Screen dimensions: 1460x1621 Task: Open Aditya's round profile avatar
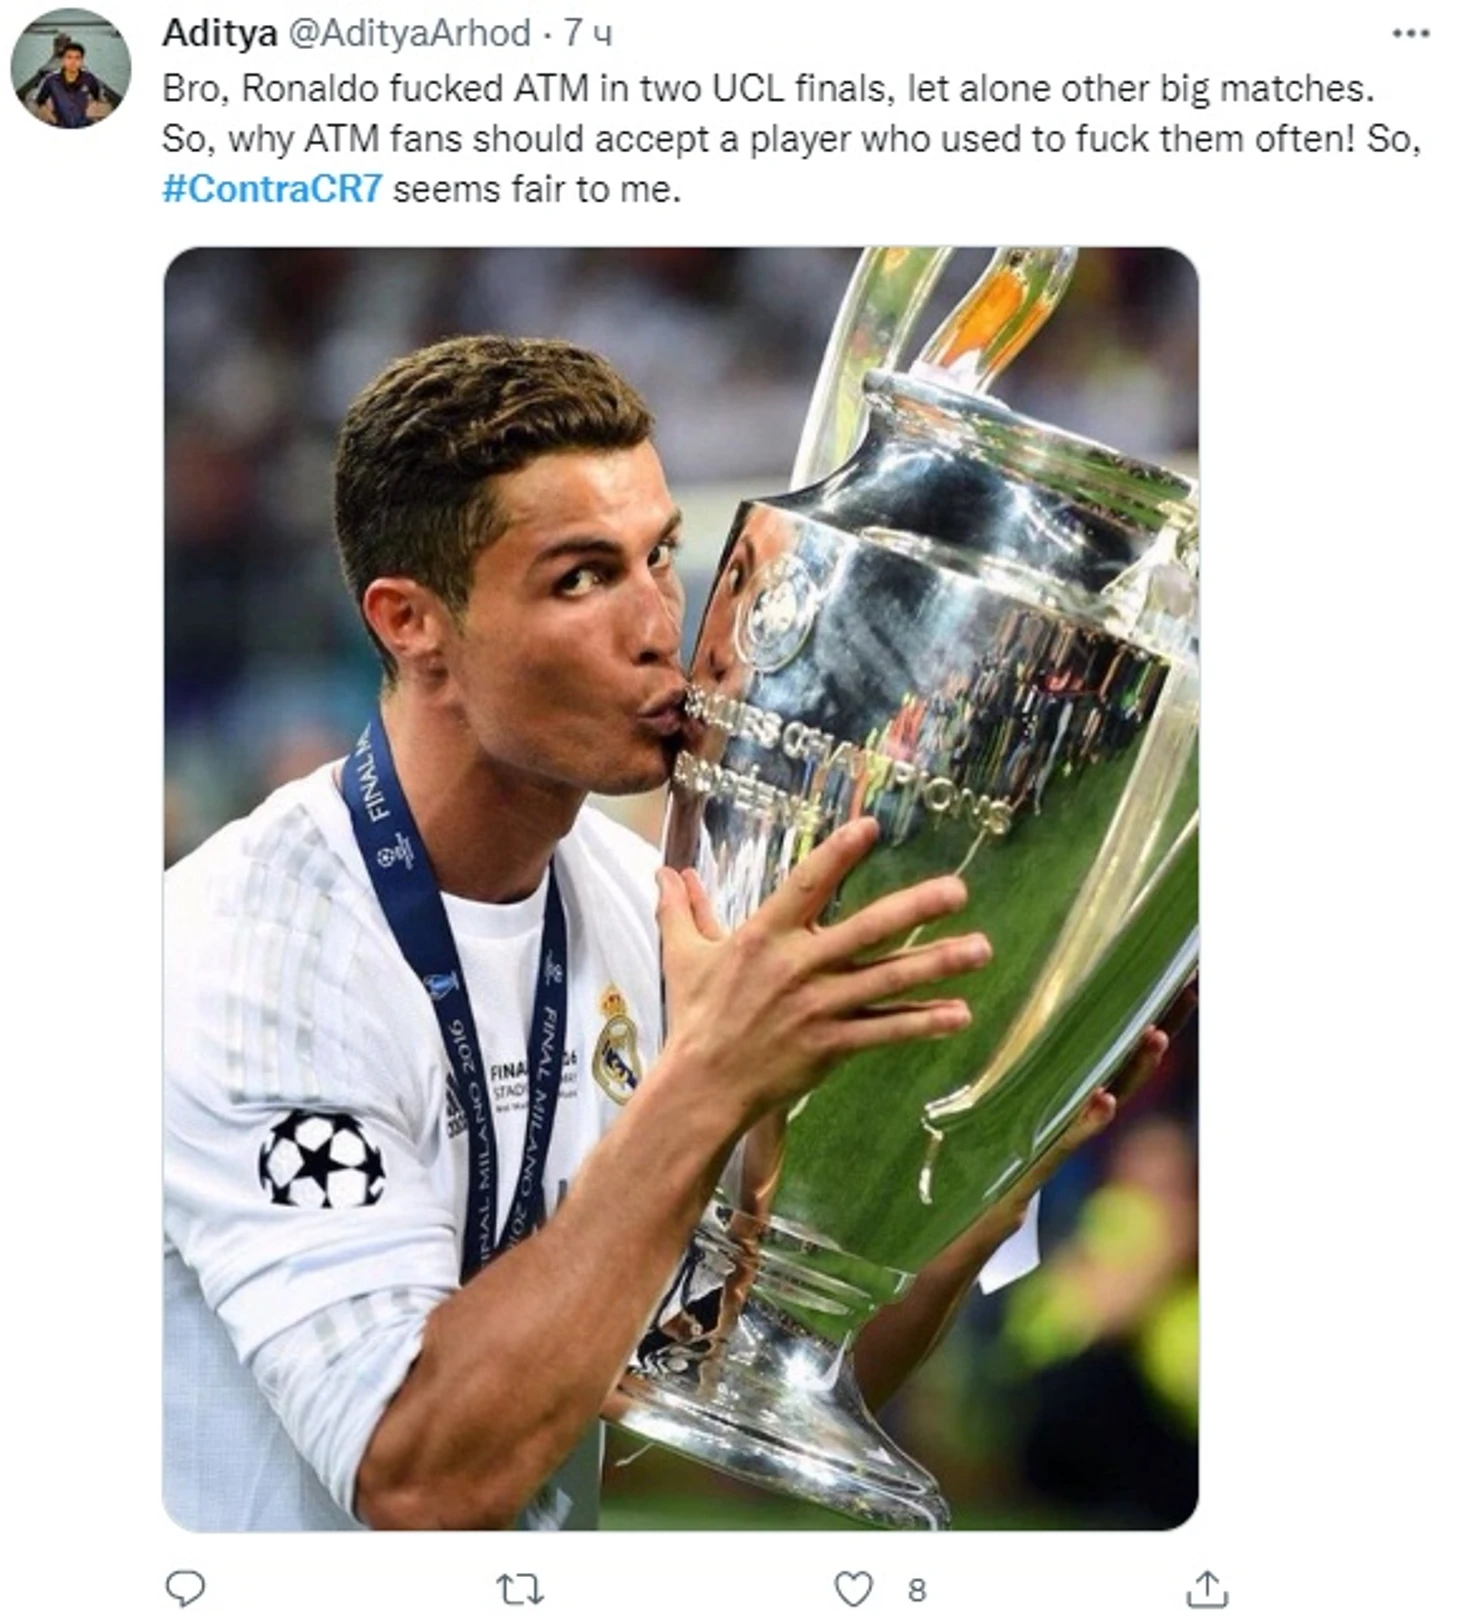[x=70, y=68]
